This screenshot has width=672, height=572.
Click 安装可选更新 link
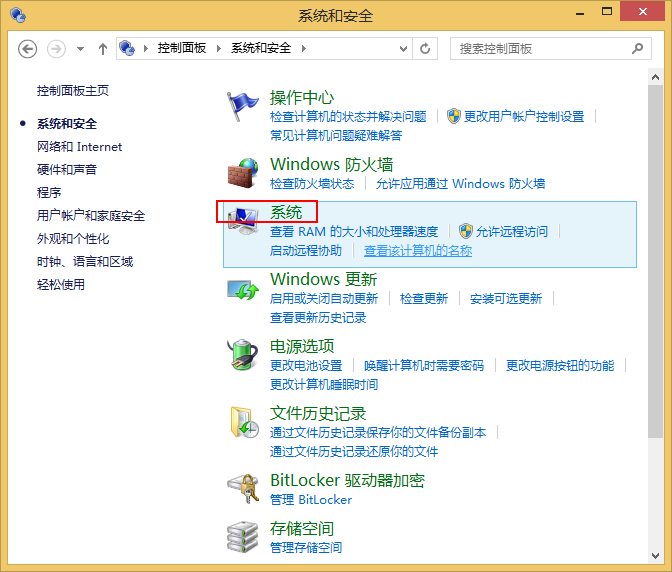point(506,298)
